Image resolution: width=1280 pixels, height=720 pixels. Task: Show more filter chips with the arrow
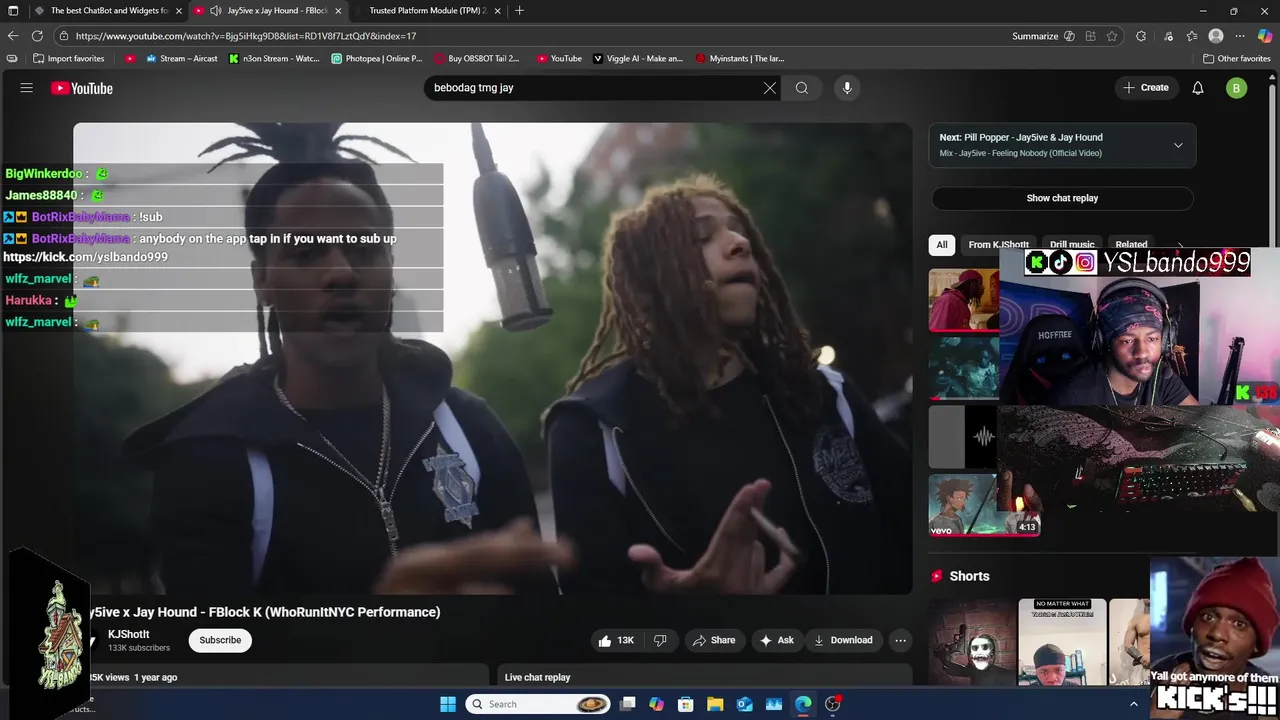1180,244
